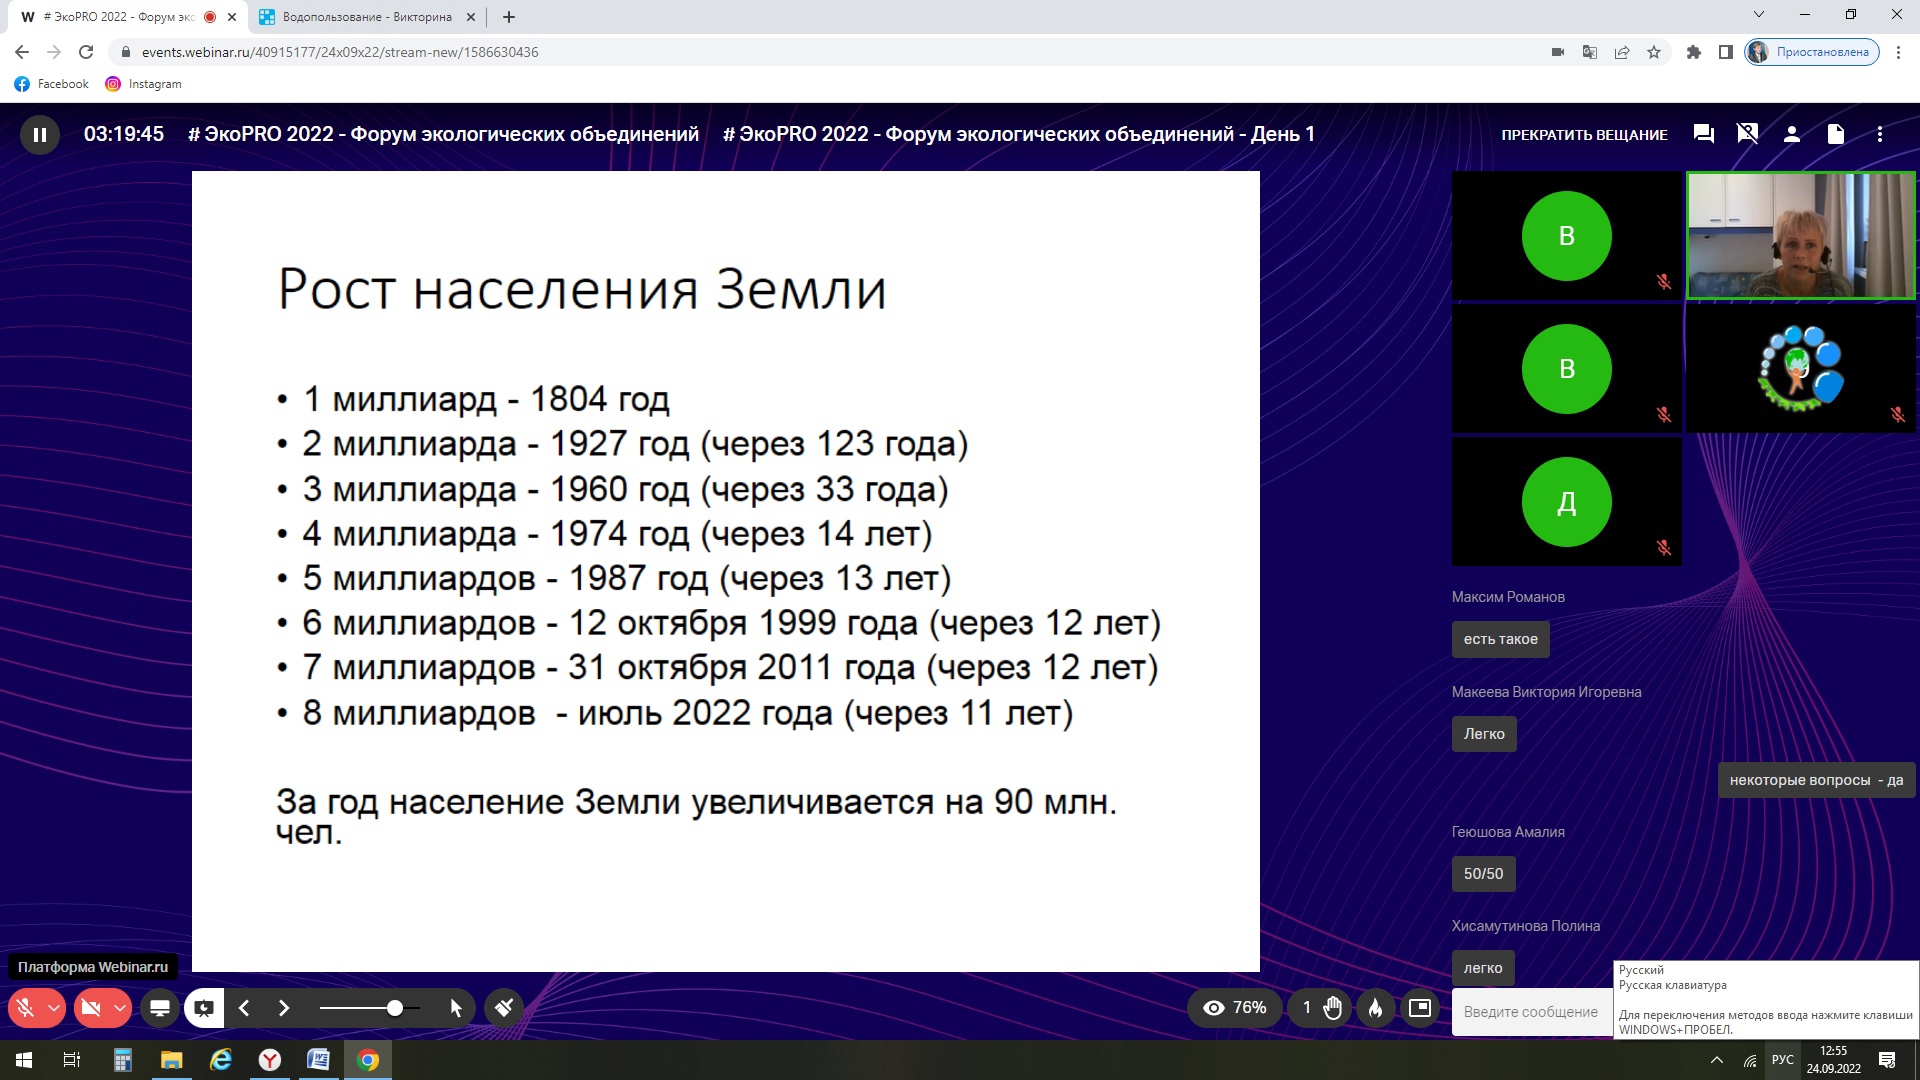Screen dimensions: 1920x1080
Task: Click the crossed-out questions icon
Action: pos(1748,134)
